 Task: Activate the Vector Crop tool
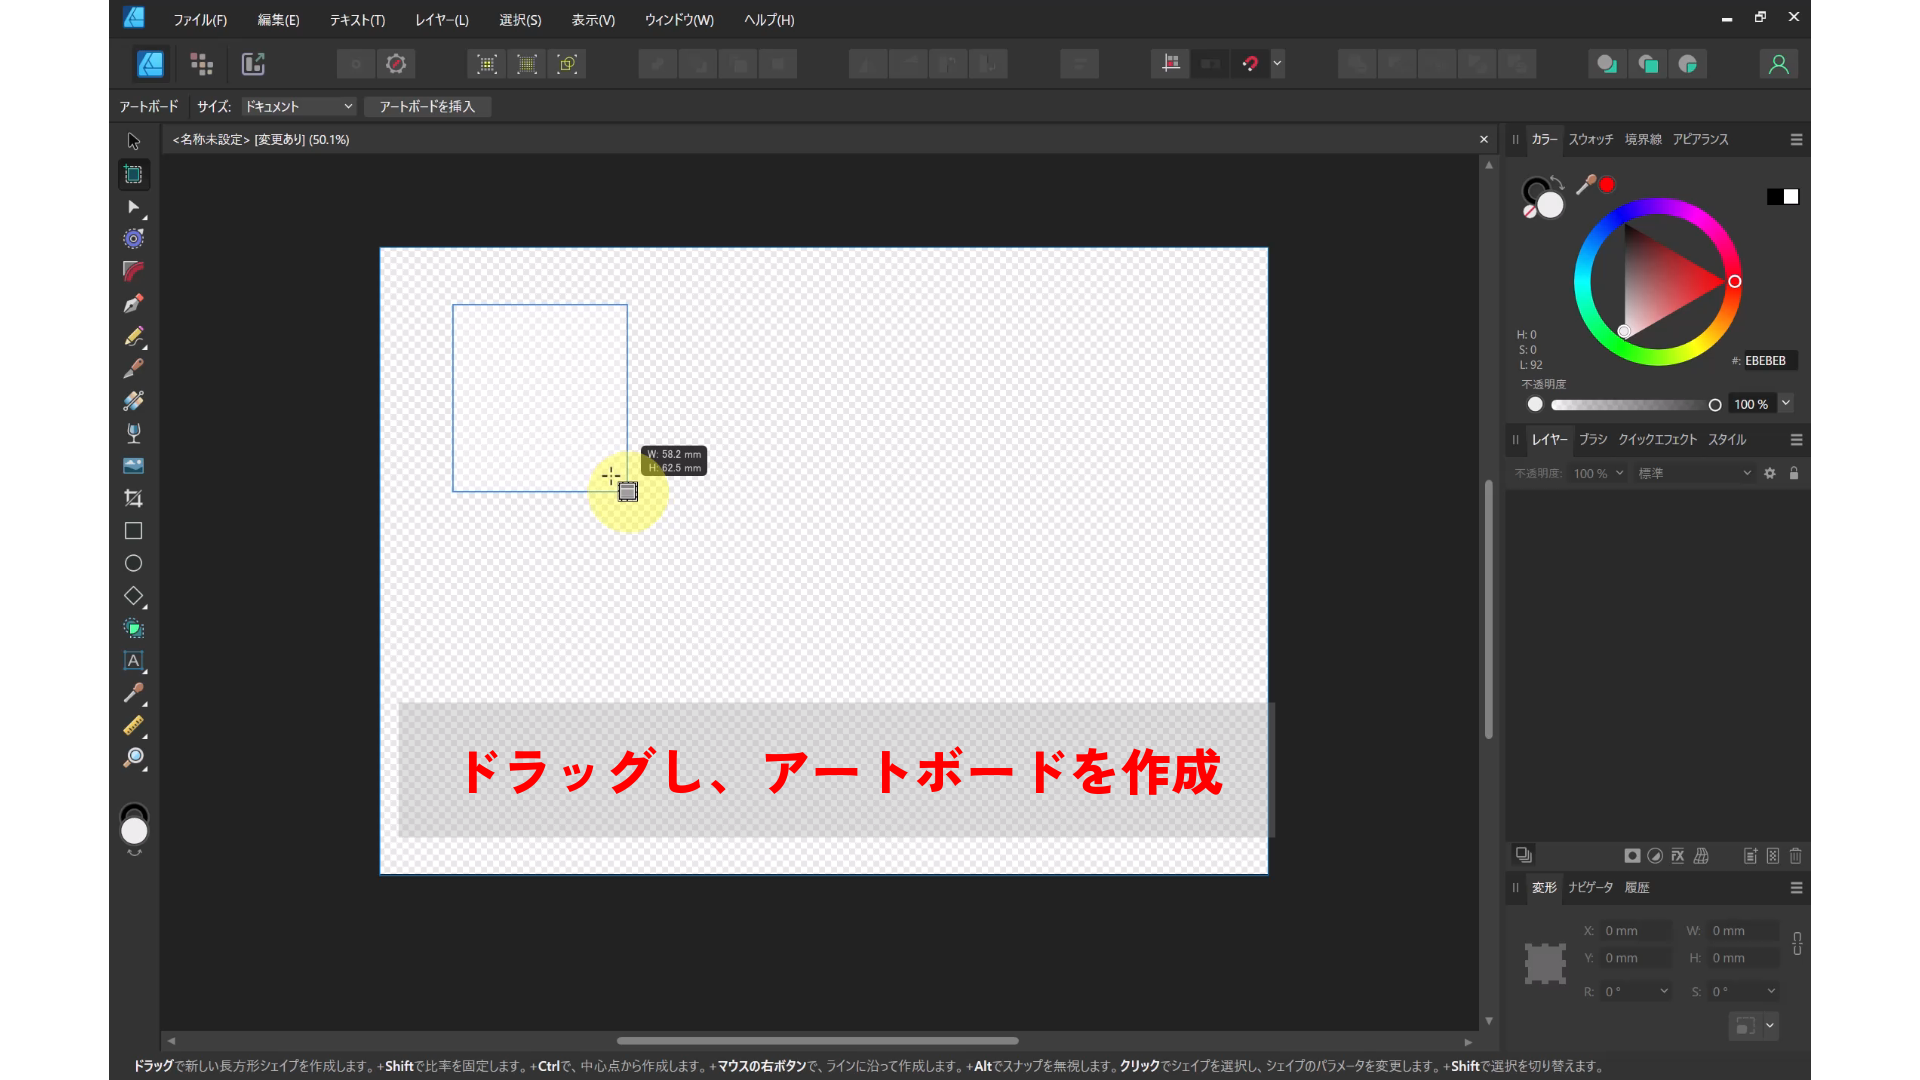(x=133, y=498)
